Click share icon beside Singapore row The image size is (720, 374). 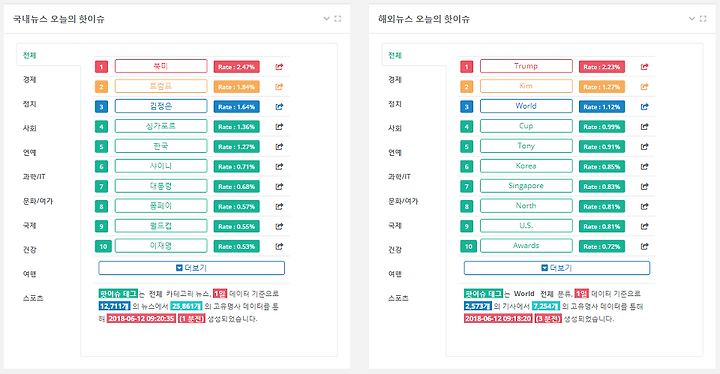point(644,187)
